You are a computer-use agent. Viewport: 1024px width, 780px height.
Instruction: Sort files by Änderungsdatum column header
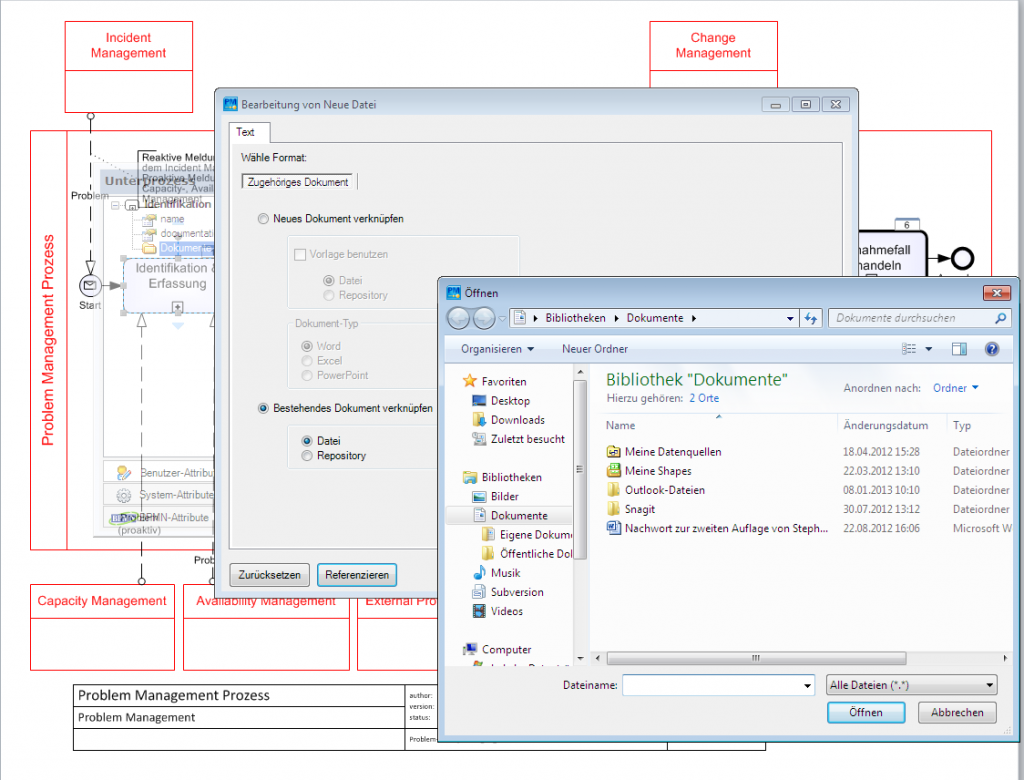(x=886, y=426)
